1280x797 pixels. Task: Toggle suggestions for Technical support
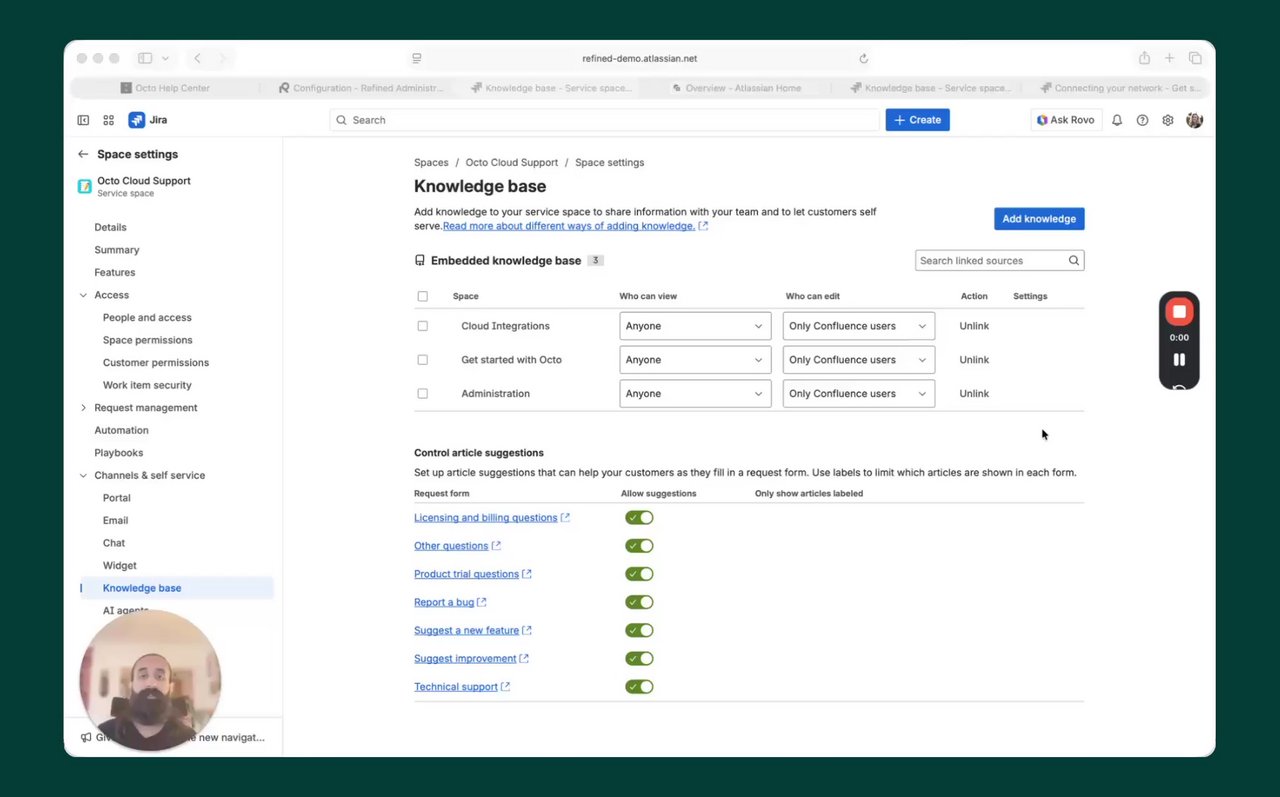[x=639, y=687]
